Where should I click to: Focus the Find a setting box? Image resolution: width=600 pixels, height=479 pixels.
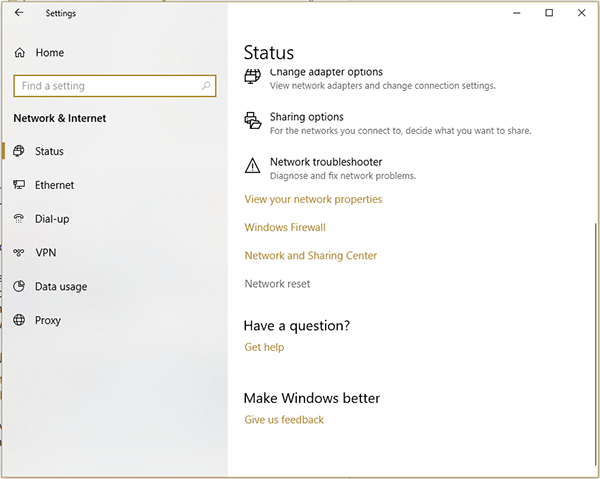115,86
